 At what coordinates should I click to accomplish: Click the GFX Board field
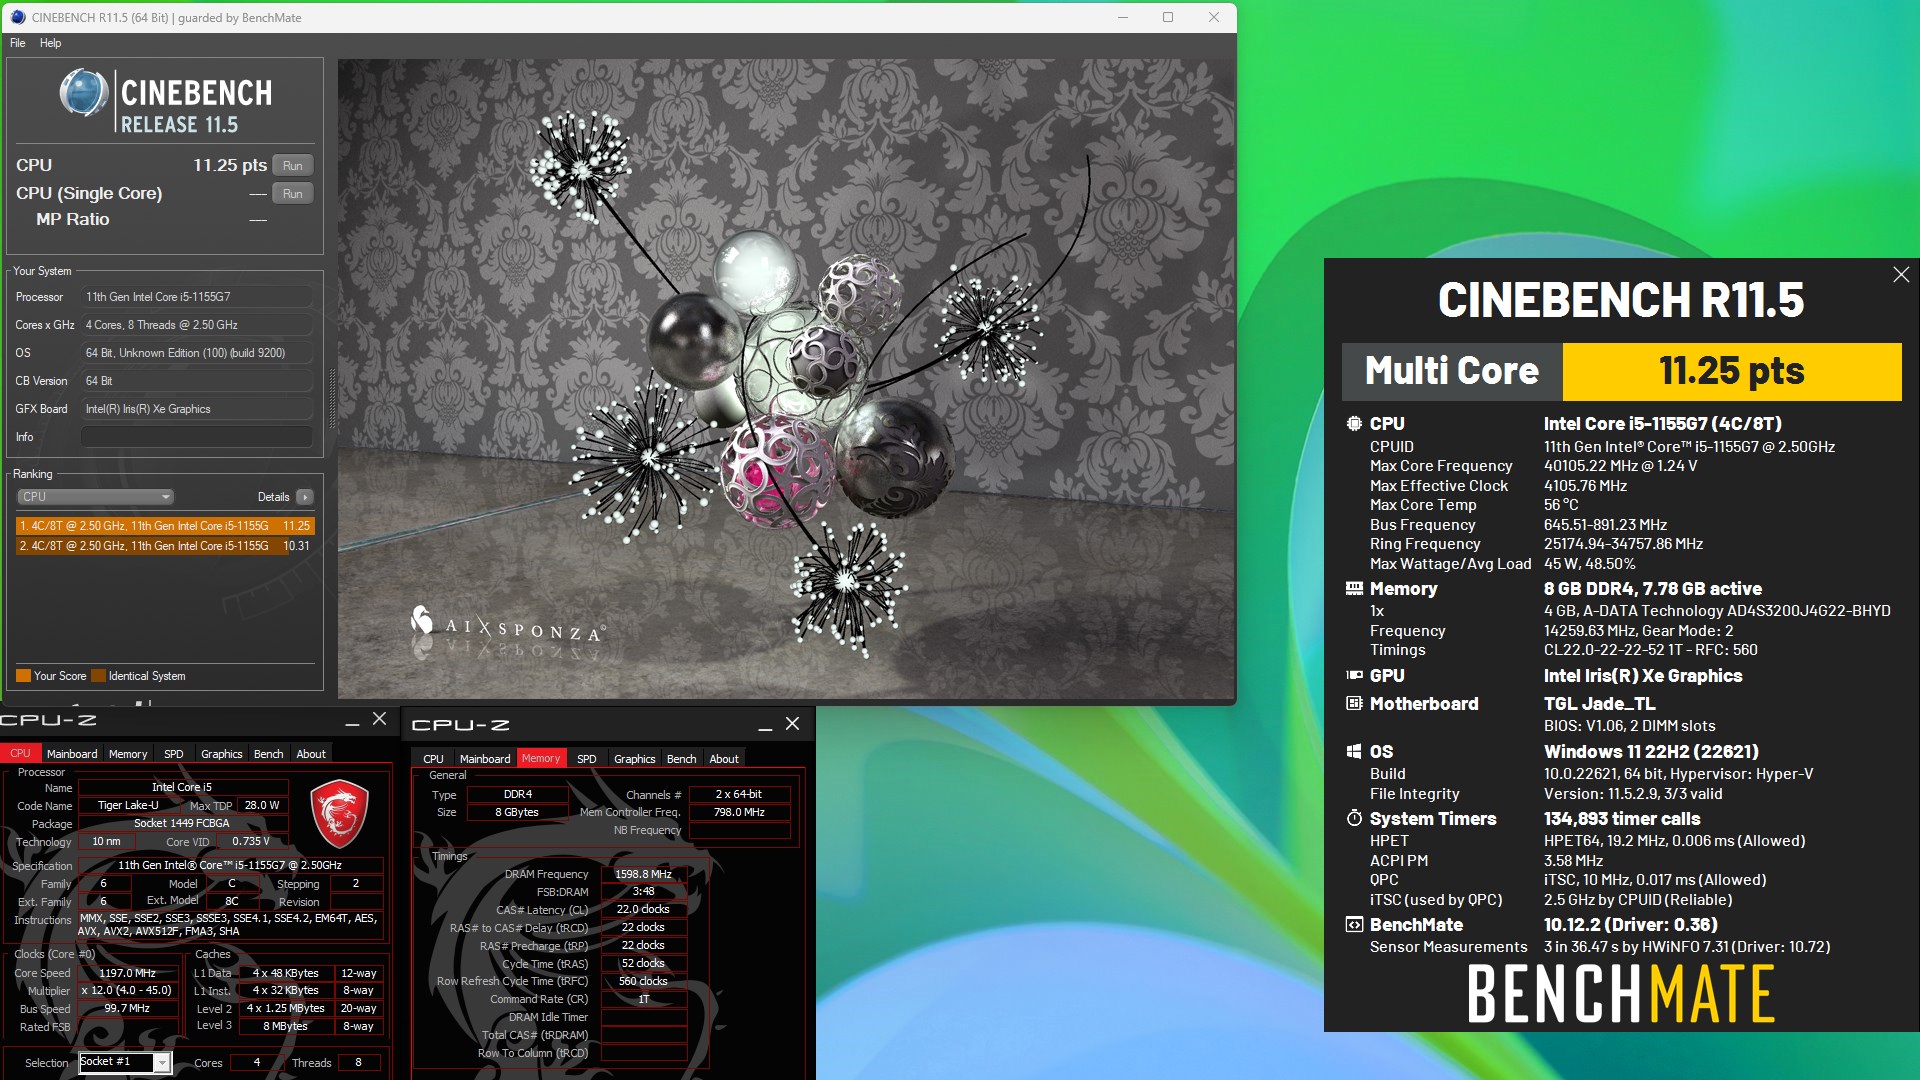197,409
